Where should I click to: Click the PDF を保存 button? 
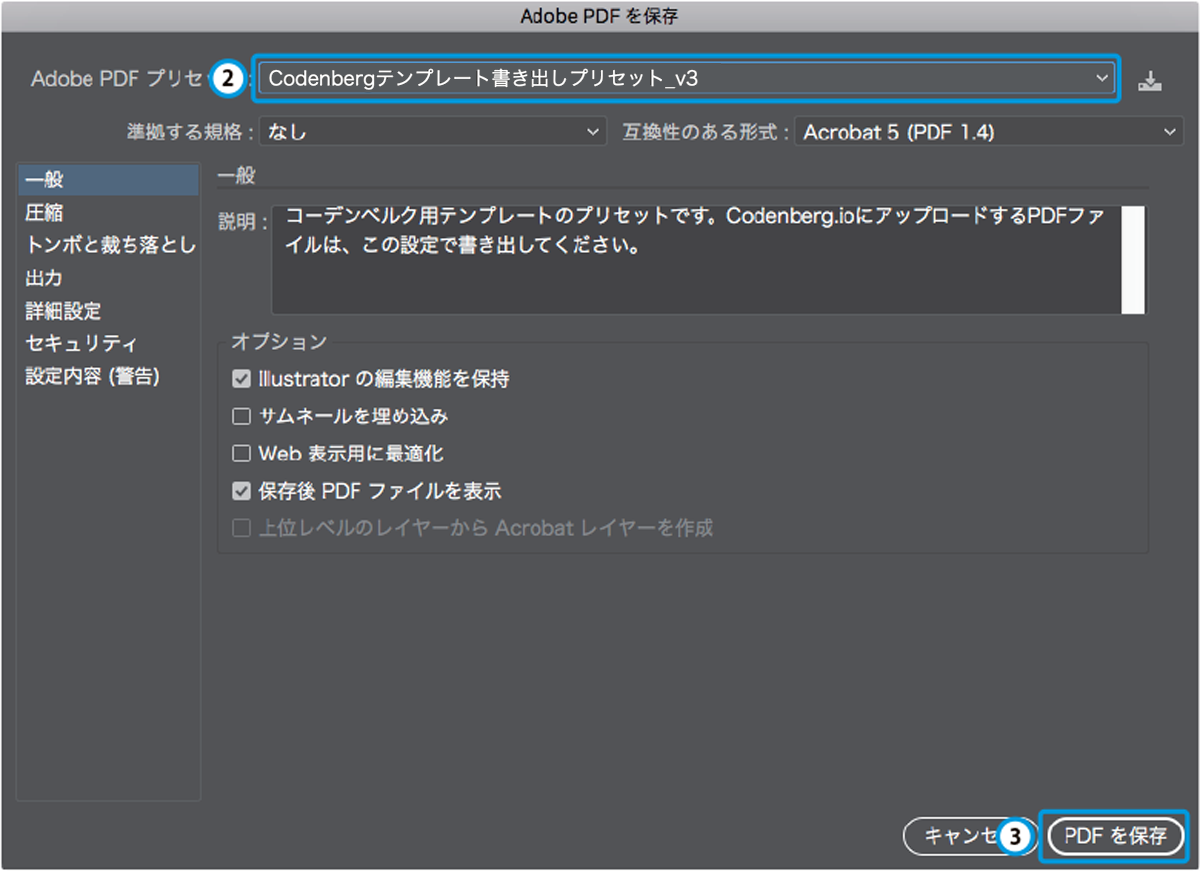[x=1115, y=836]
